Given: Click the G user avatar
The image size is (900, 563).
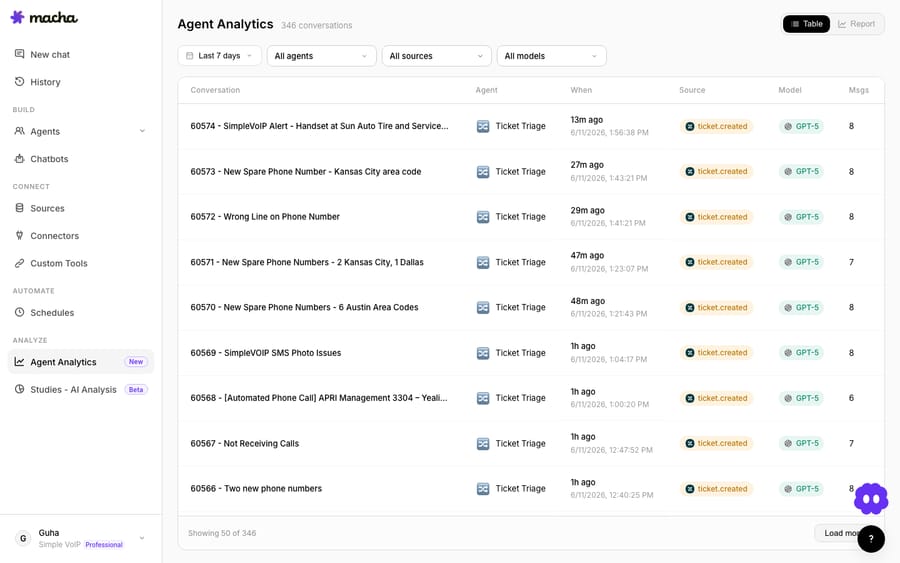Looking at the screenshot, I should 23,538.
